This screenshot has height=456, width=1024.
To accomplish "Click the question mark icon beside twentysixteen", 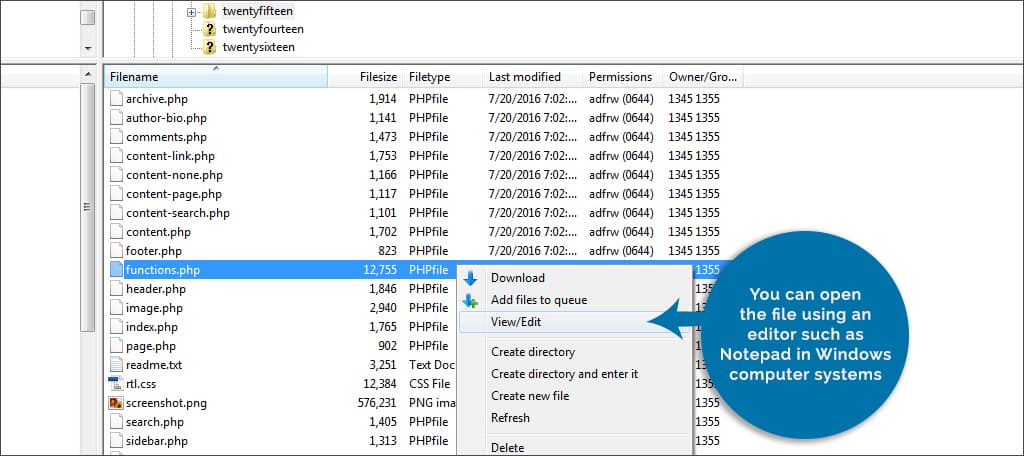I will [210, 47].
